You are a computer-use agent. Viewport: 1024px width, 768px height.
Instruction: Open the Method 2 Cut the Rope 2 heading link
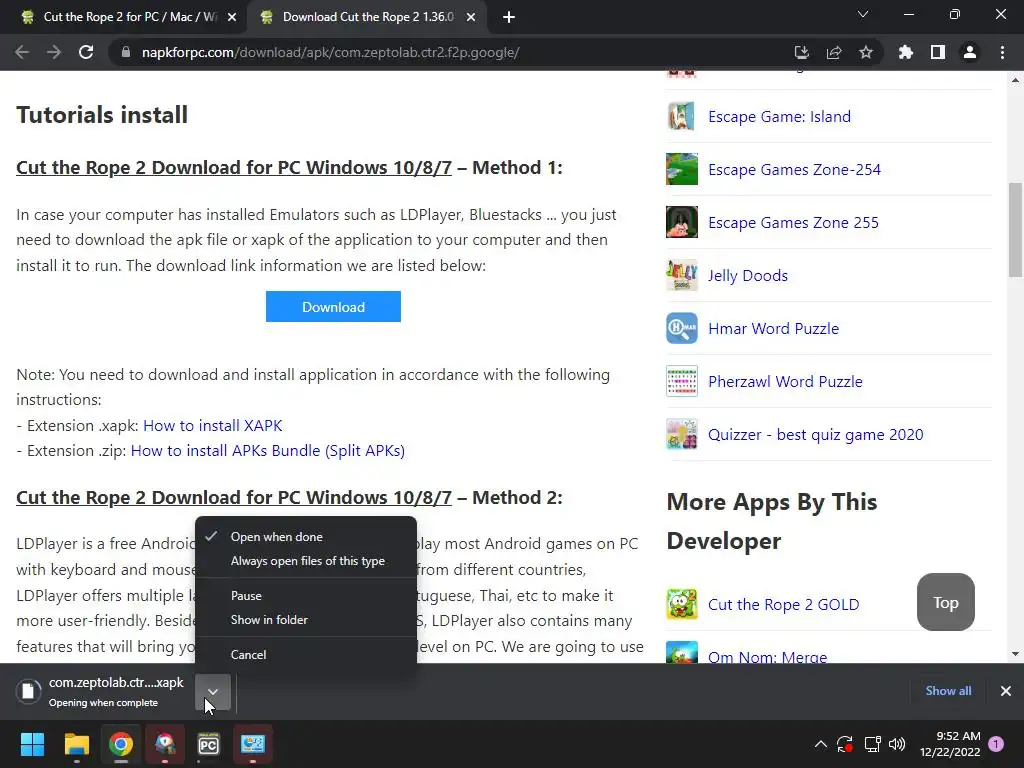[234, 498]
